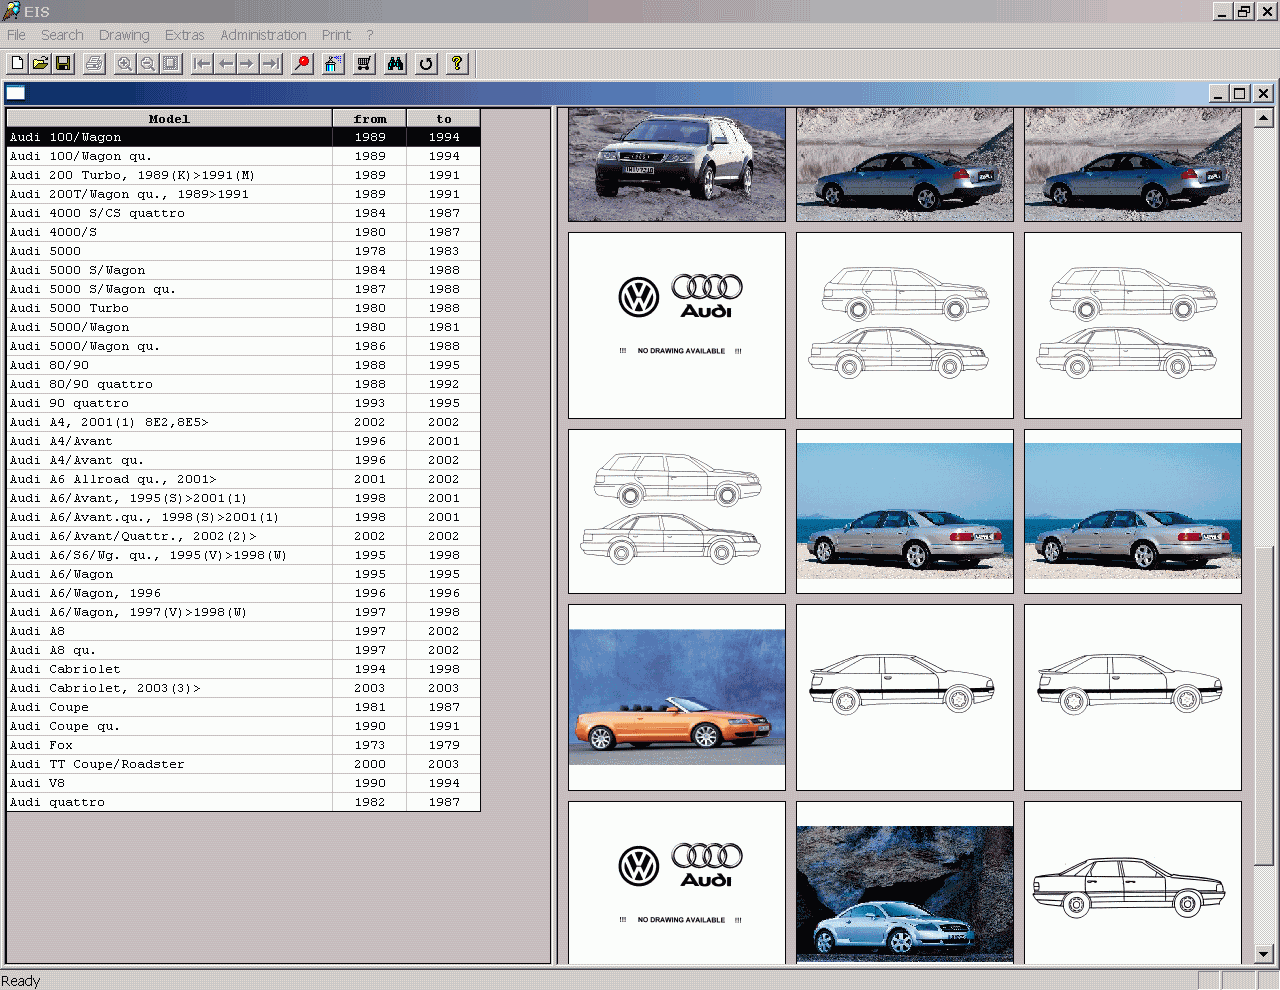Click the Model column header
The width and height of the screenshot is (1280, 990).
(169, 118)
